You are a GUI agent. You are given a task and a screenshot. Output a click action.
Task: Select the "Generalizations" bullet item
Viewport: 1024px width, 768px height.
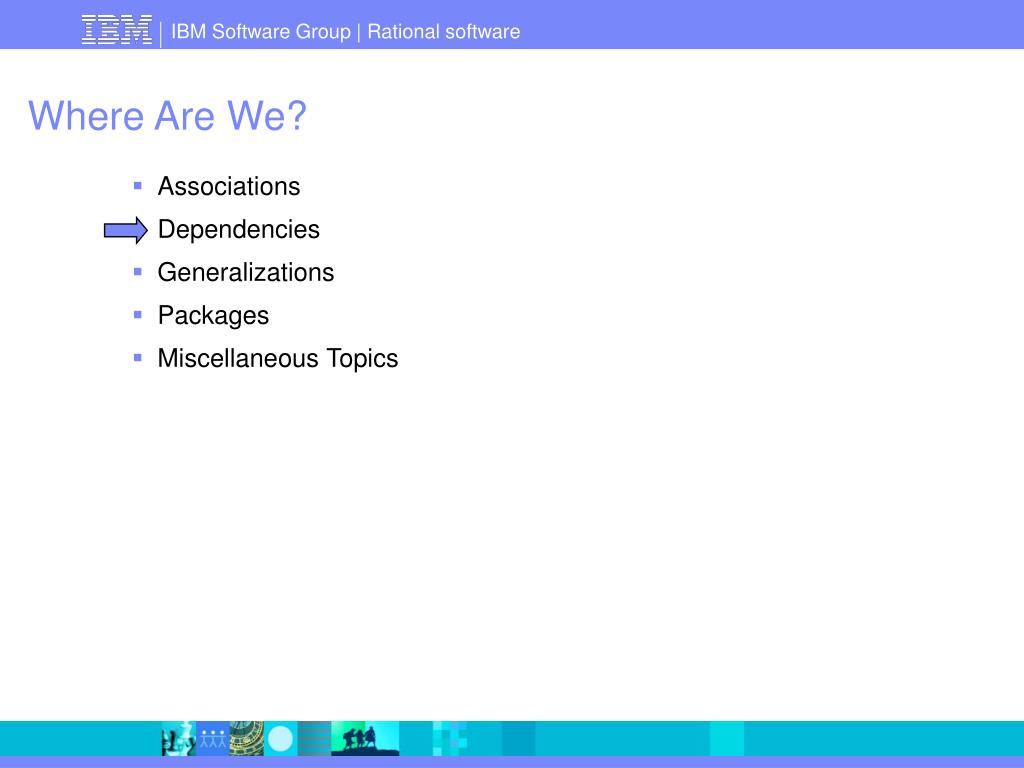246,272
